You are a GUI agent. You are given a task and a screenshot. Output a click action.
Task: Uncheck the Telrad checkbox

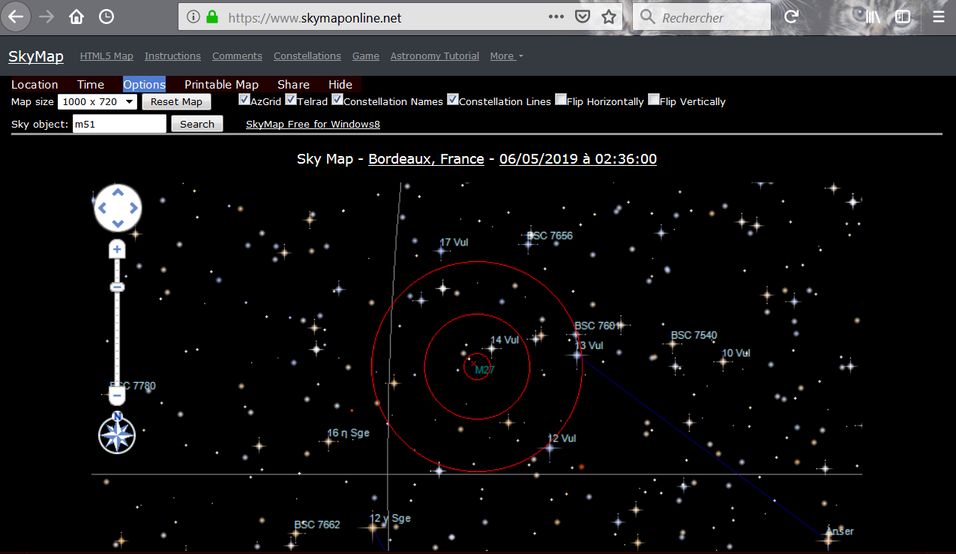click(291, 100)
